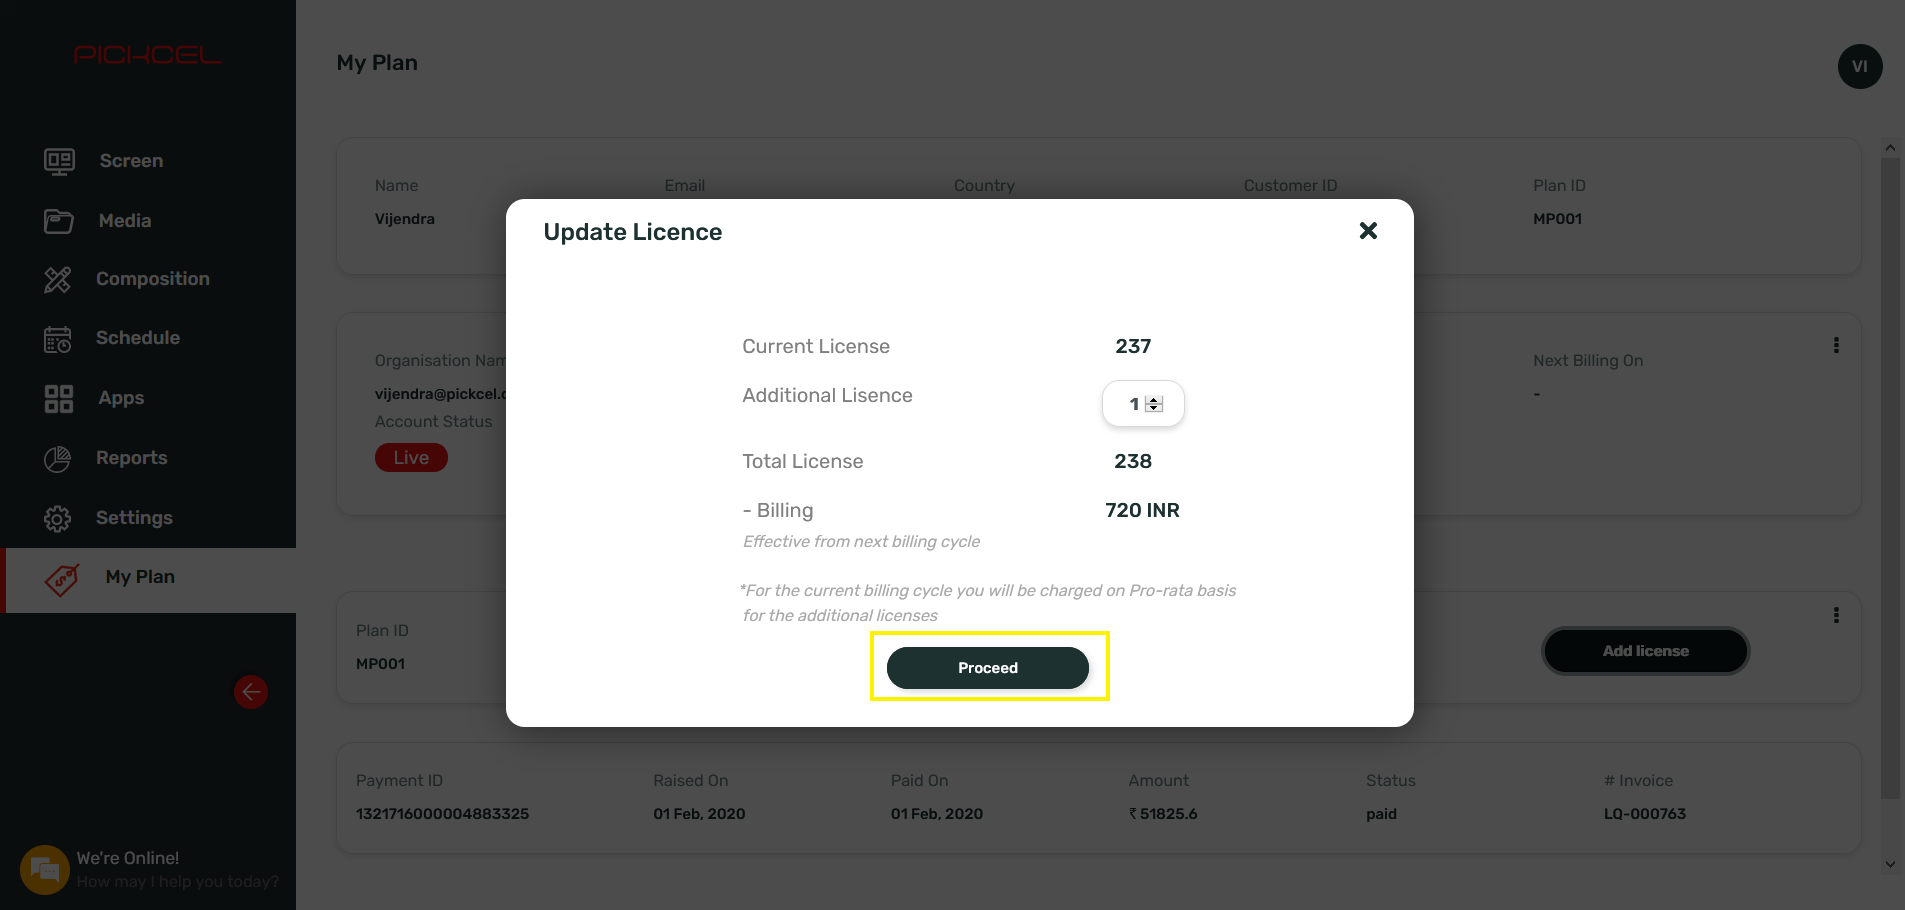The height and width of the screenshot is (910, 1905).
Task: Click the Reports pie chart icon
Action: click(x=58, y=459)
